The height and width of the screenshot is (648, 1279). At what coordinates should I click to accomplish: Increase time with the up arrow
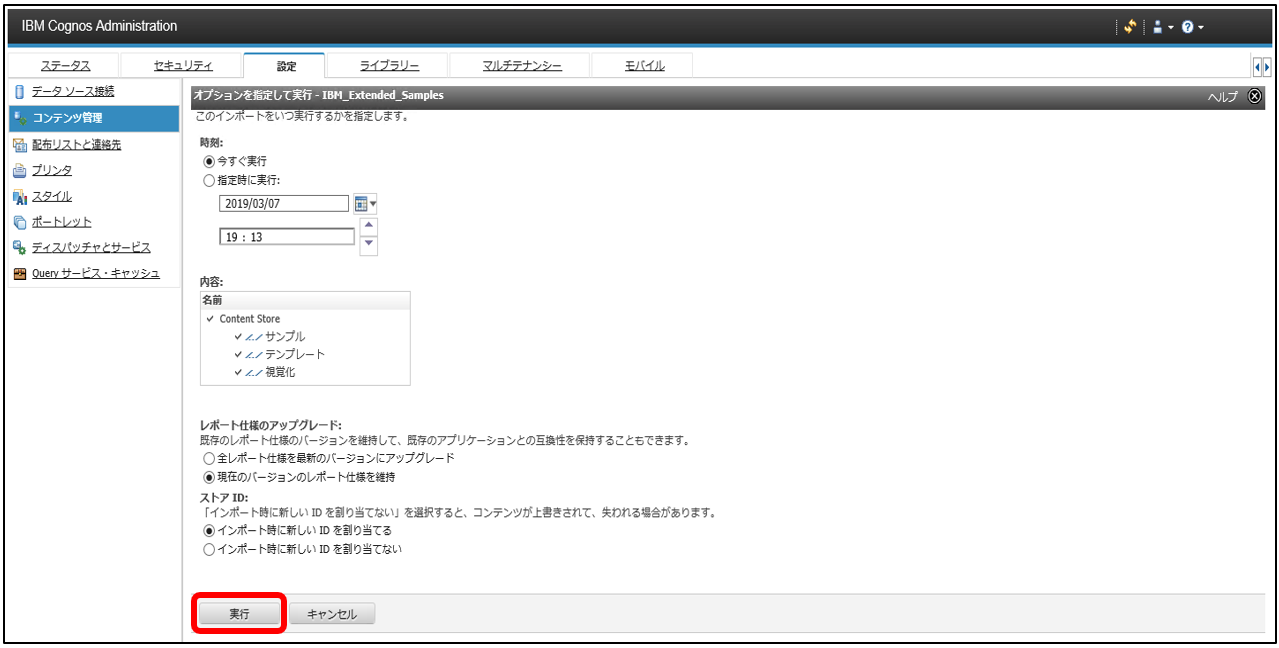tap(369, 226)
